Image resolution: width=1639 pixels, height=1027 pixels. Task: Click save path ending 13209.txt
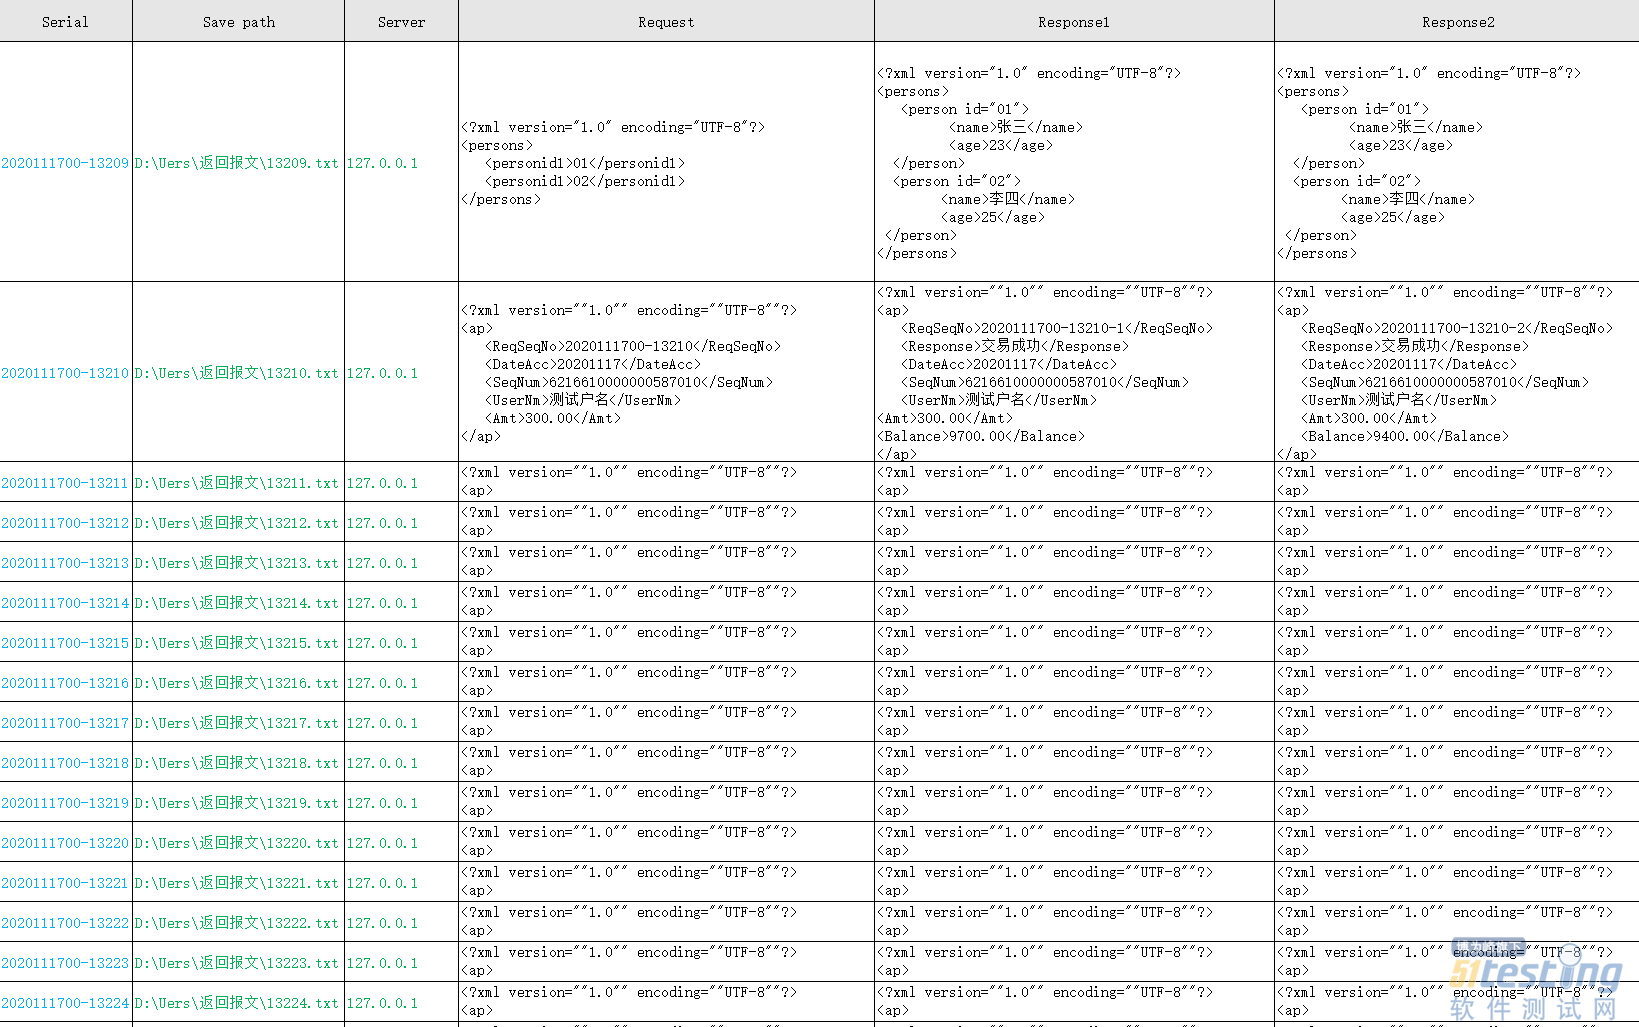click(x=237, y=163)
